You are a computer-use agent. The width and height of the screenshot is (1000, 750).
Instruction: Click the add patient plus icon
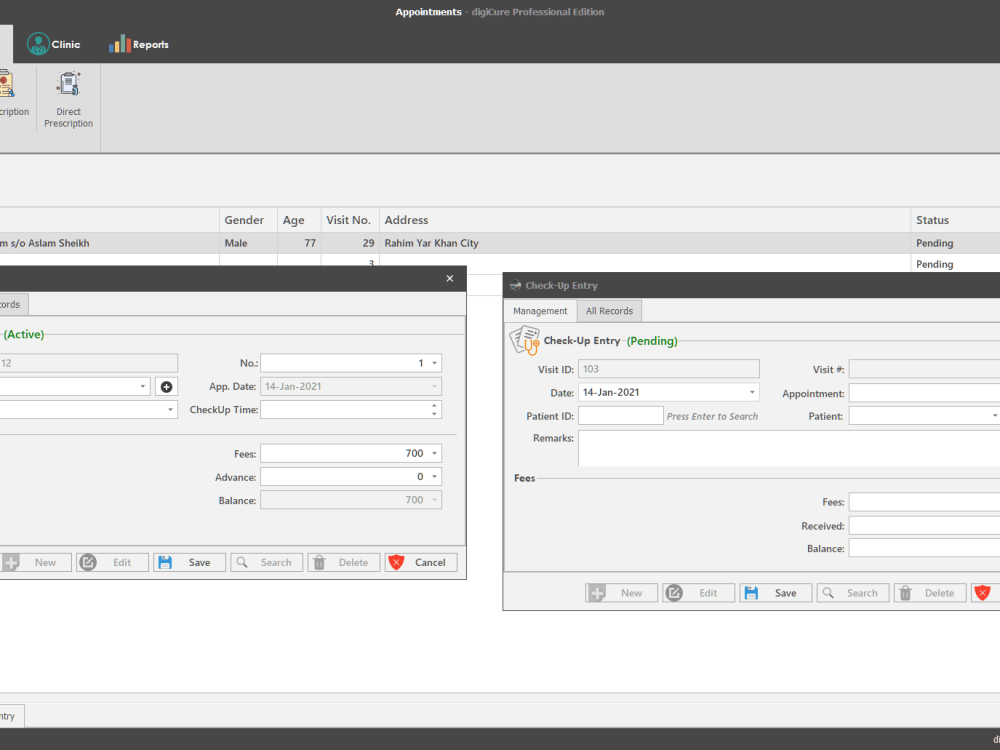click(x=166, y=386)
